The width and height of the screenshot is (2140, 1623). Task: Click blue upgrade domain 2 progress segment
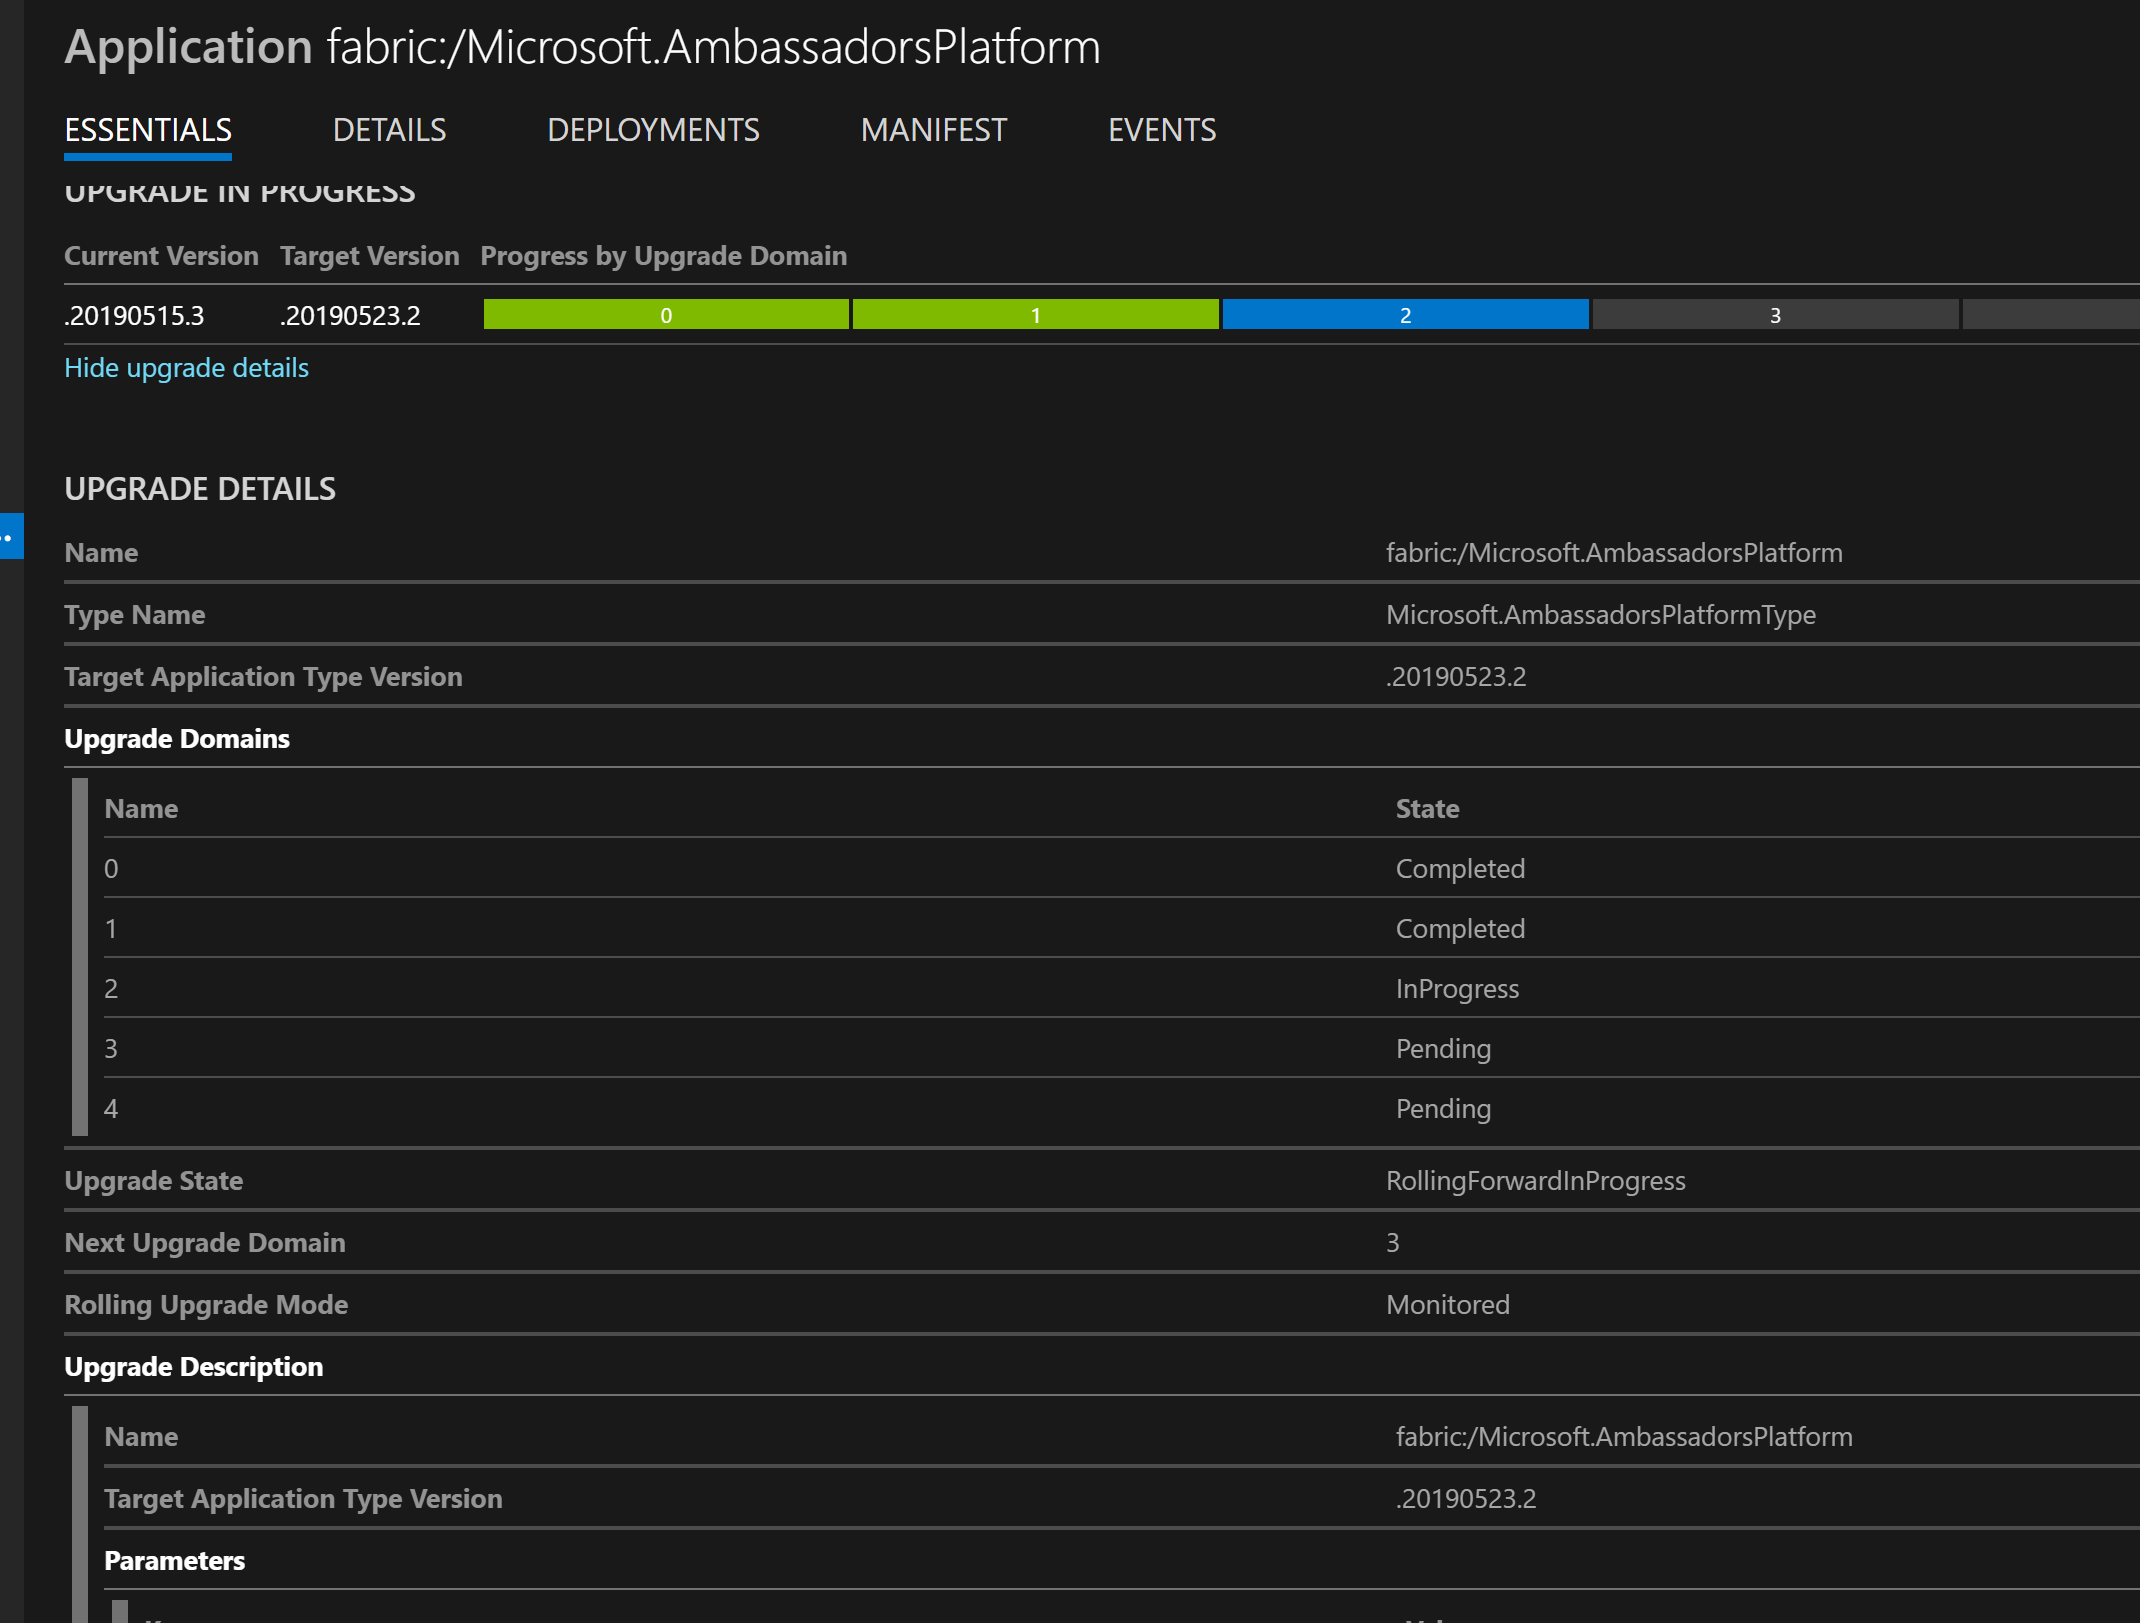pyautogui.click(x=1405, y=315)
